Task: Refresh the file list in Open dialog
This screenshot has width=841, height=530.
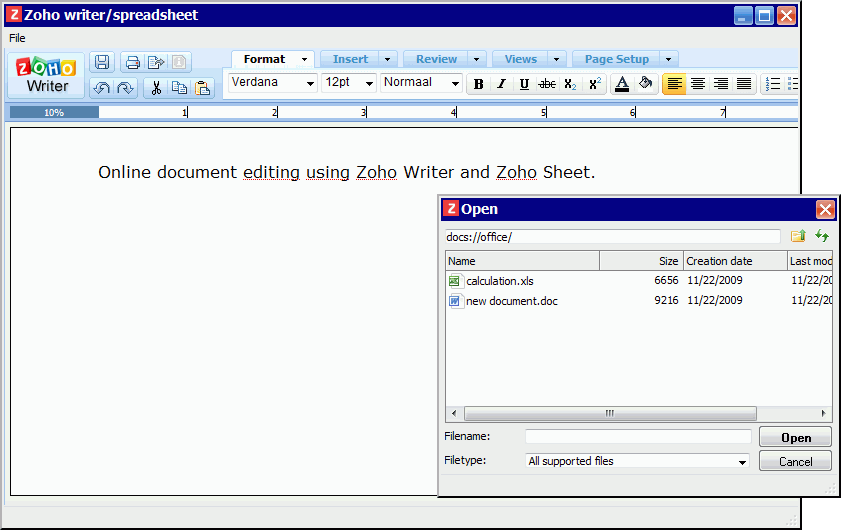Action: click(822, 236)
